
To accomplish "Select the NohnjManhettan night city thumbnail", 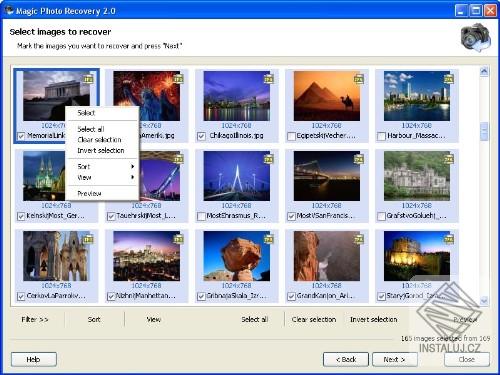I will point(146,256).
